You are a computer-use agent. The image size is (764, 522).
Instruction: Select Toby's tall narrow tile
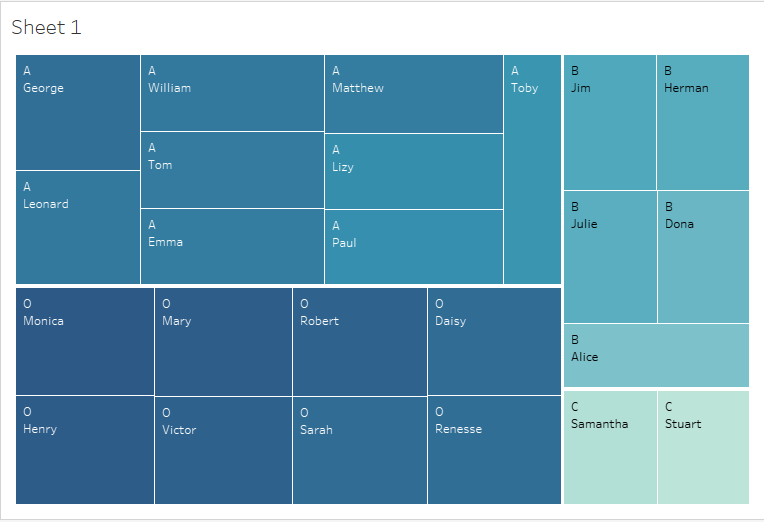(532, 169)
